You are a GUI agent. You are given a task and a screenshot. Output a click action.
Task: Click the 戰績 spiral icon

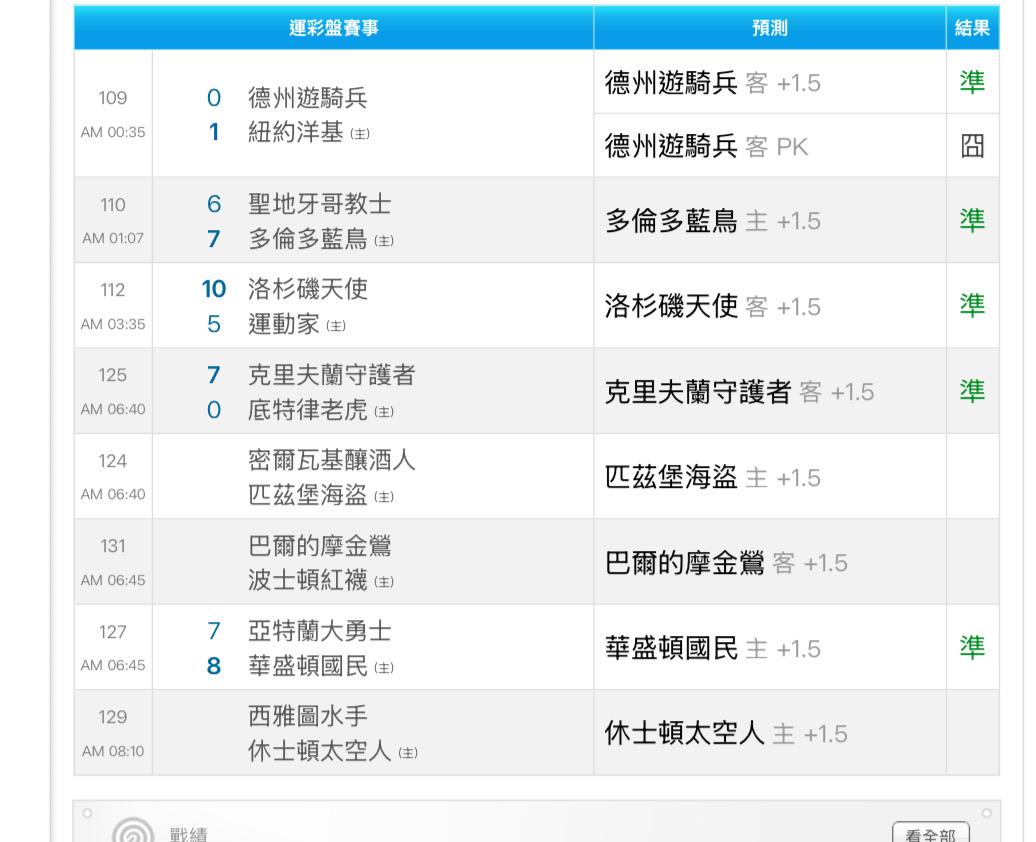tap(133, 832)
